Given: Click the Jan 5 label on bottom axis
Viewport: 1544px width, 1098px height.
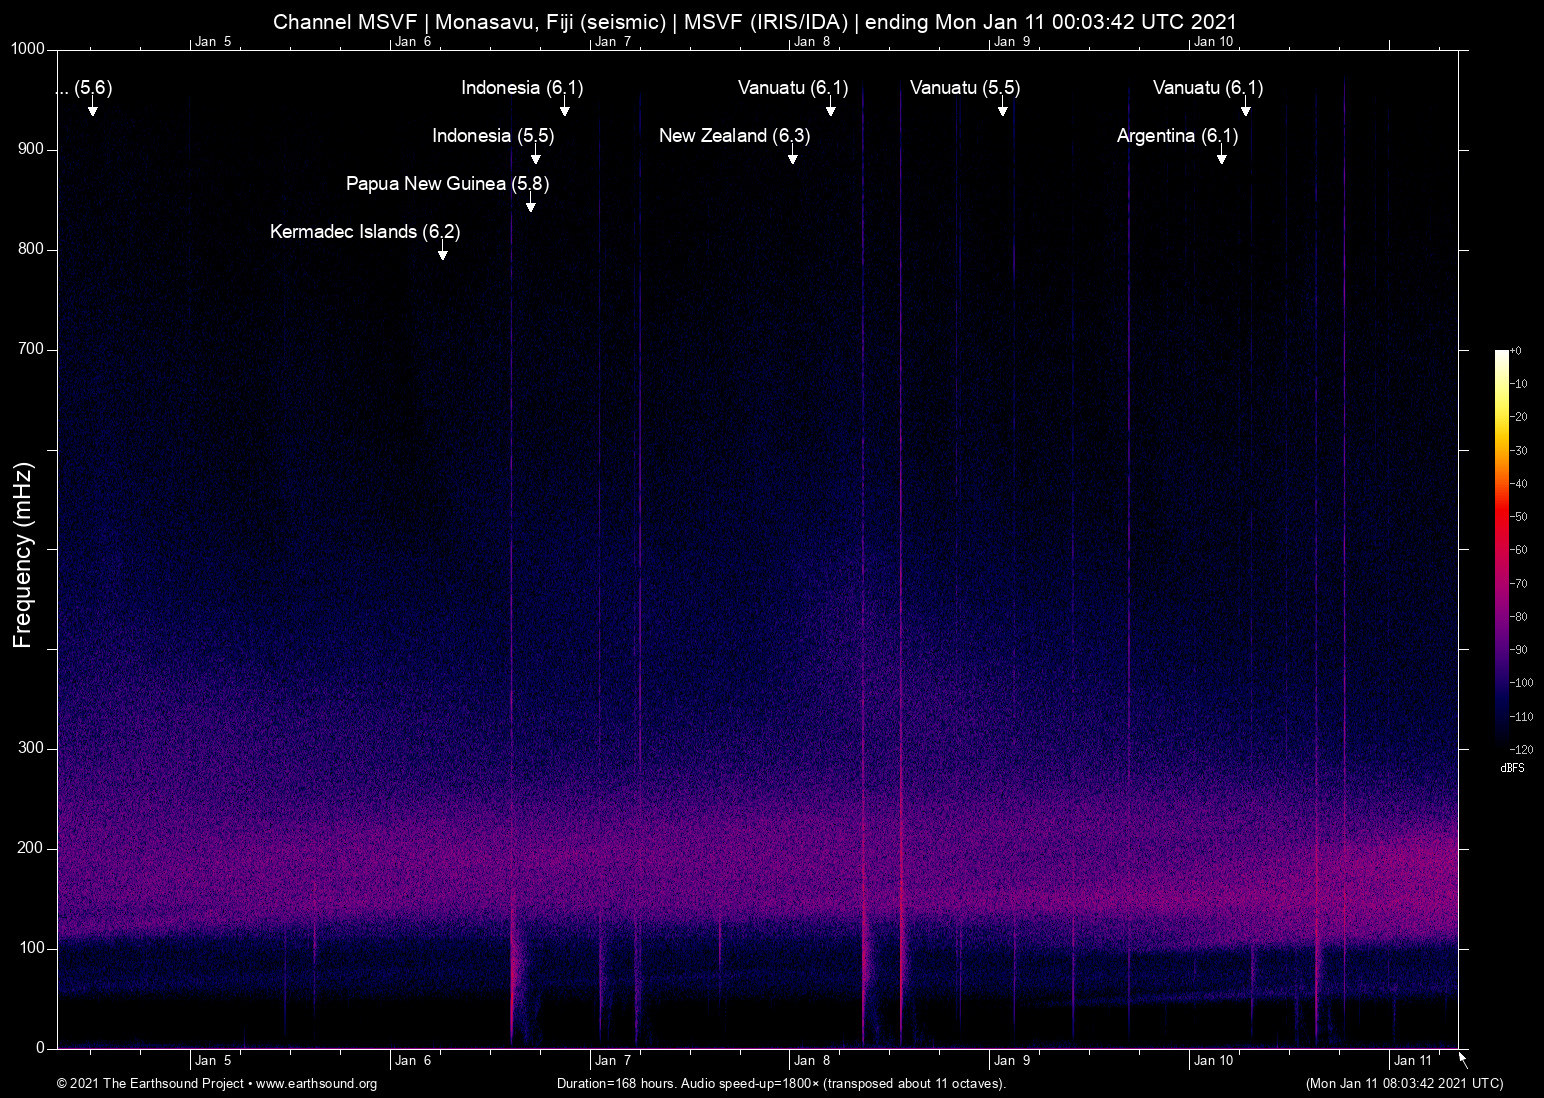Looking at the screenshot, I should (213, 1060).
